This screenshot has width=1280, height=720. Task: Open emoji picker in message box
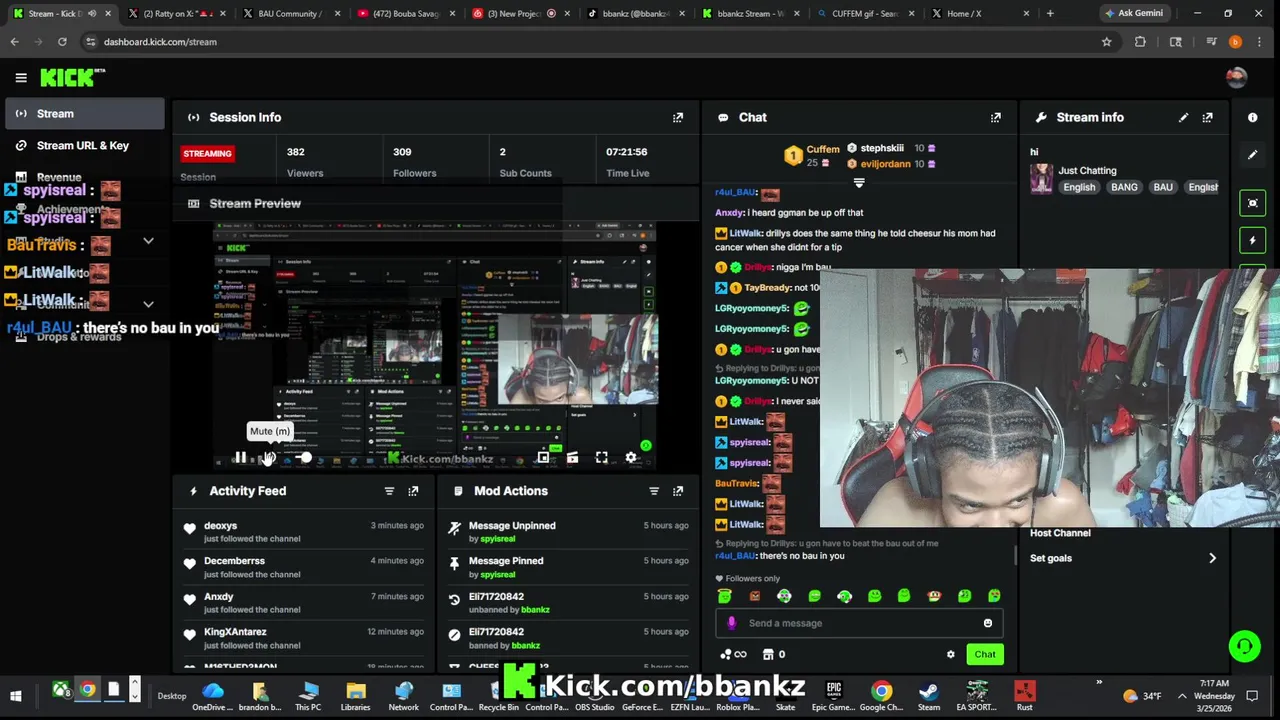(x=987, y=623)
